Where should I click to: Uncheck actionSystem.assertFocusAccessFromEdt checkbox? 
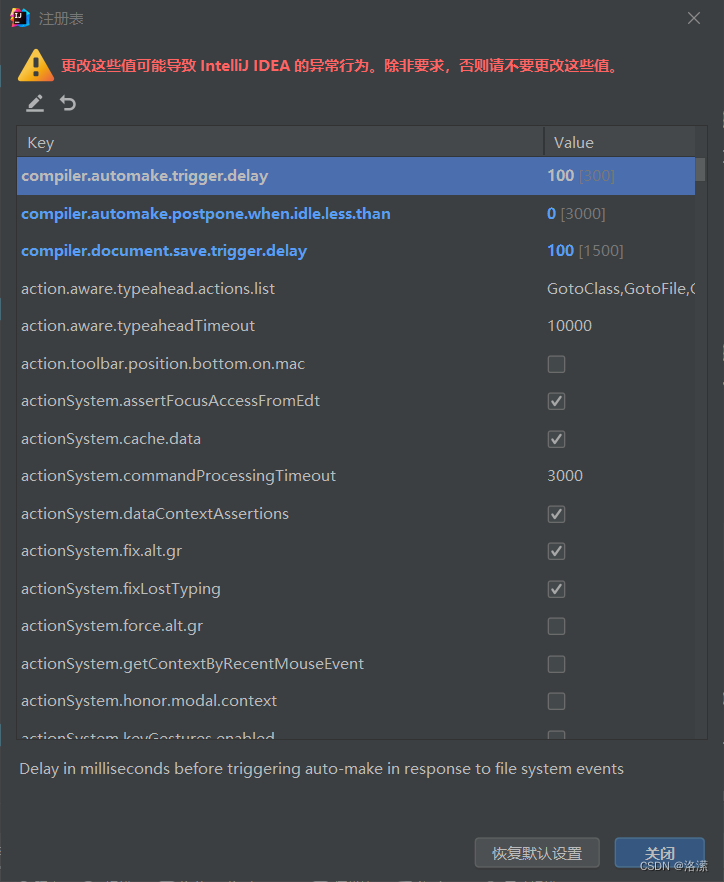click(556, 401)
